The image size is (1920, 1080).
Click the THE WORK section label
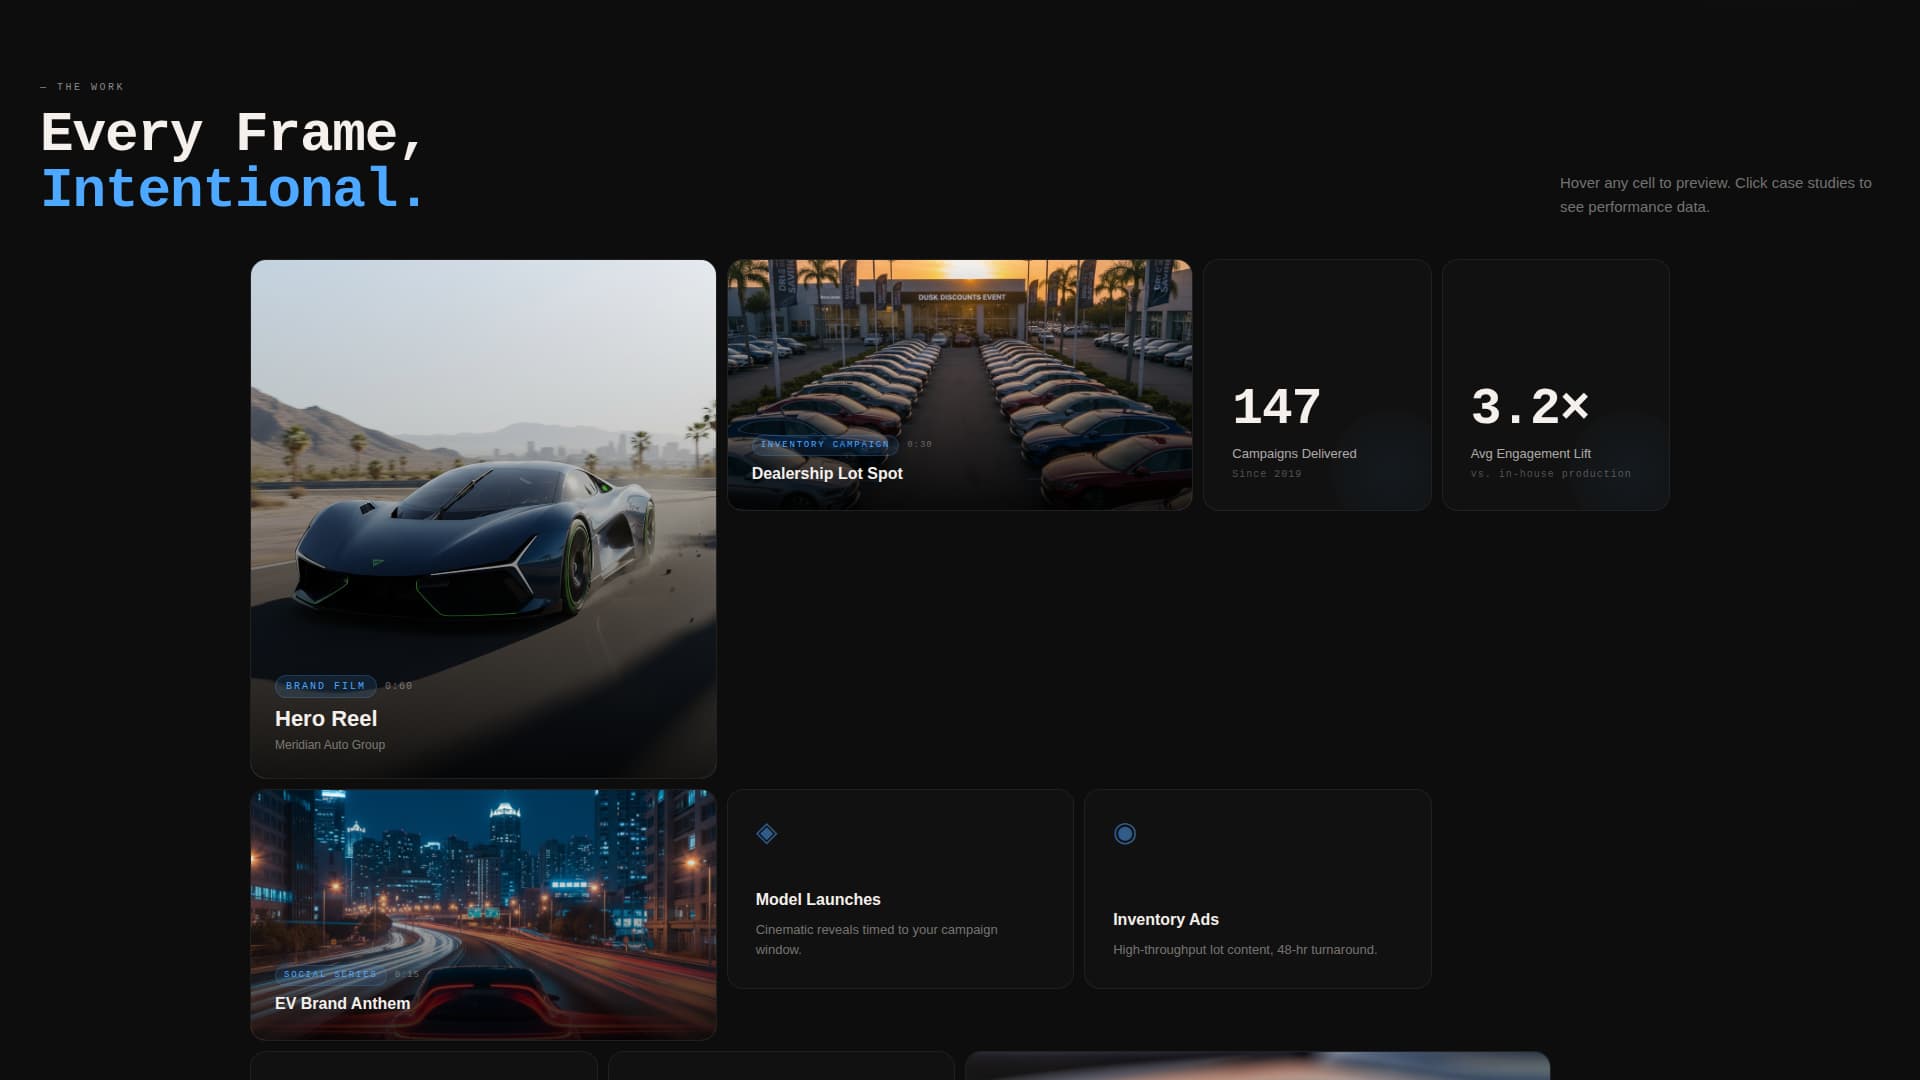tap(82, 87)
